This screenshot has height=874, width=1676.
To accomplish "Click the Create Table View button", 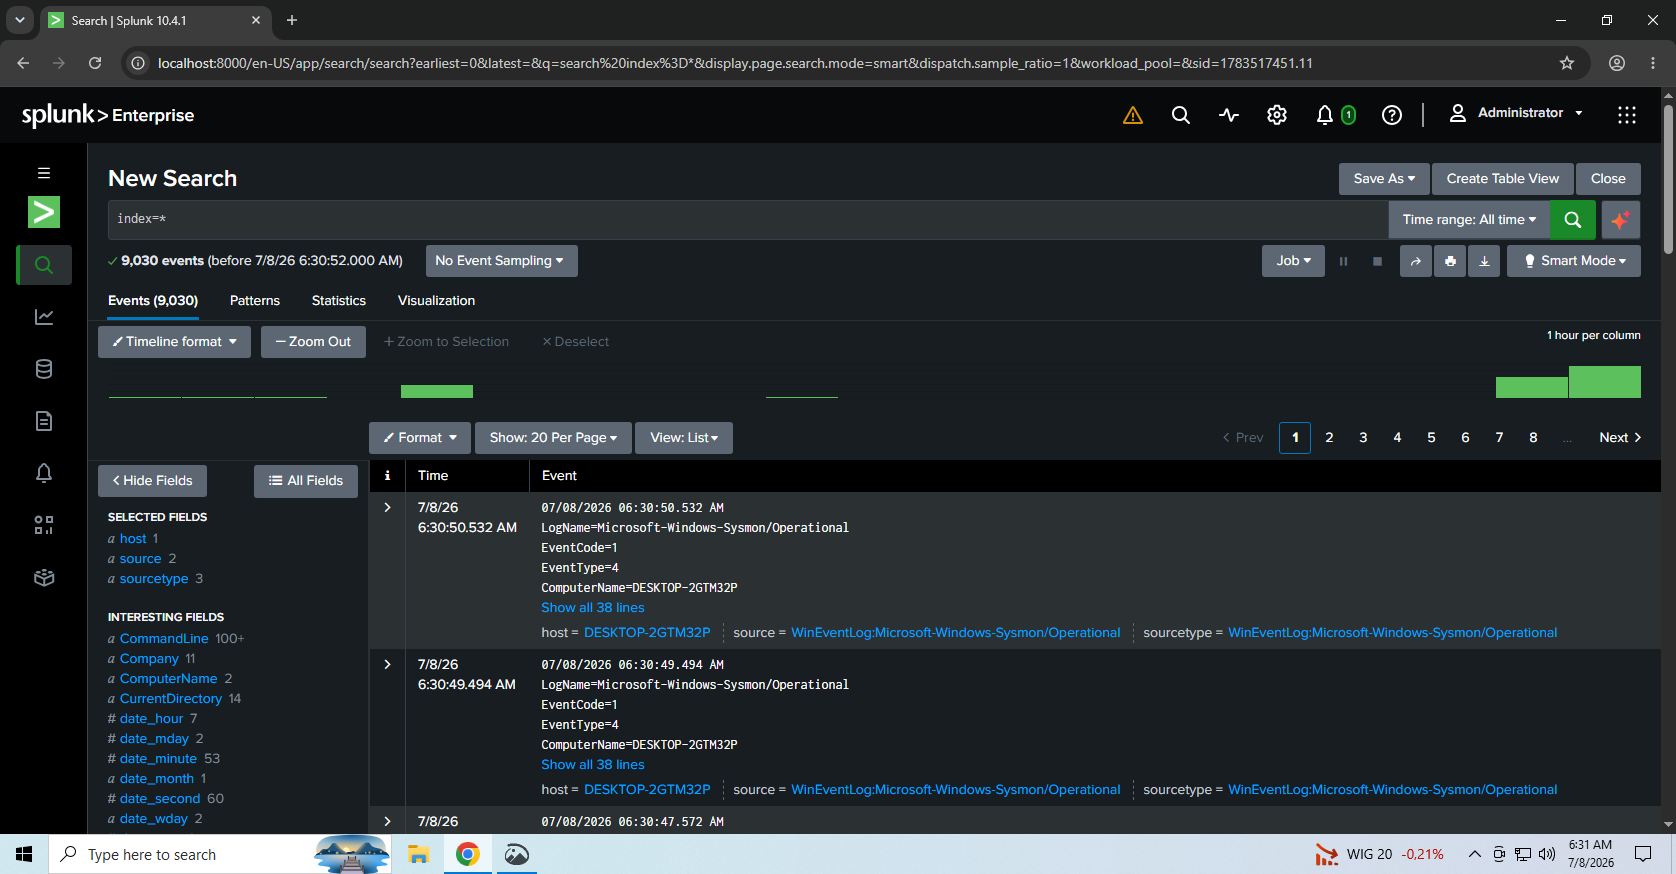I will tap(1502, 179).
